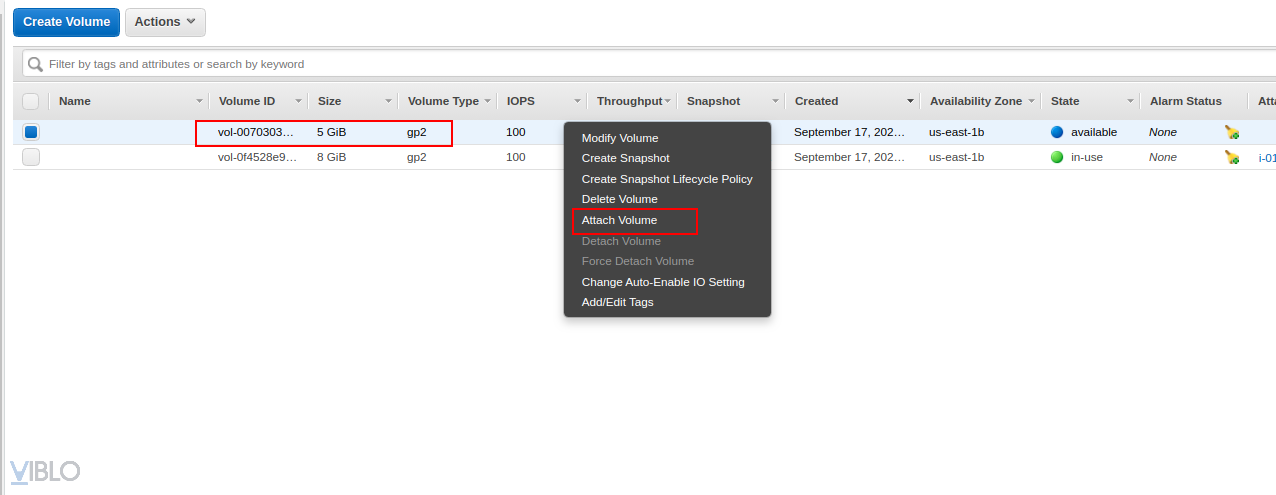Click the 5 GiB size cell
The image size is (1276, 495).
point(332,132)
